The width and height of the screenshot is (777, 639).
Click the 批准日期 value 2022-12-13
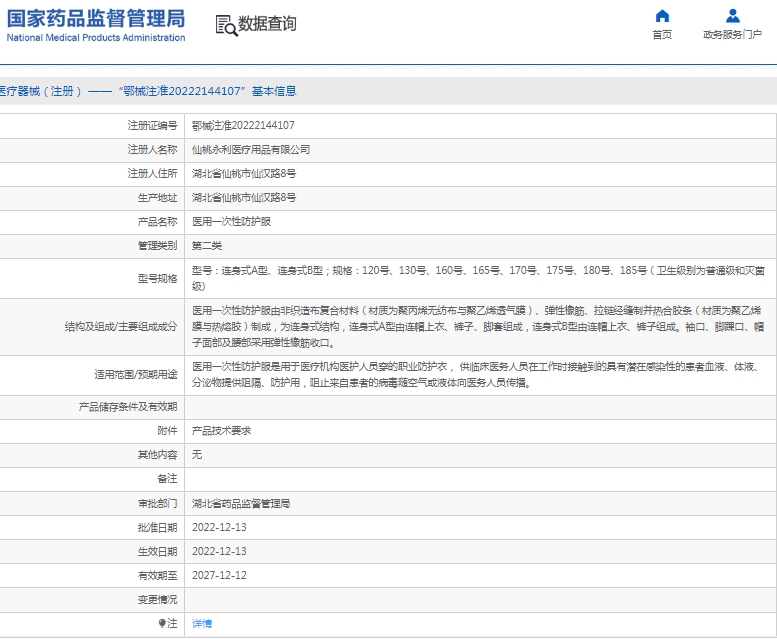pos(219,528)
